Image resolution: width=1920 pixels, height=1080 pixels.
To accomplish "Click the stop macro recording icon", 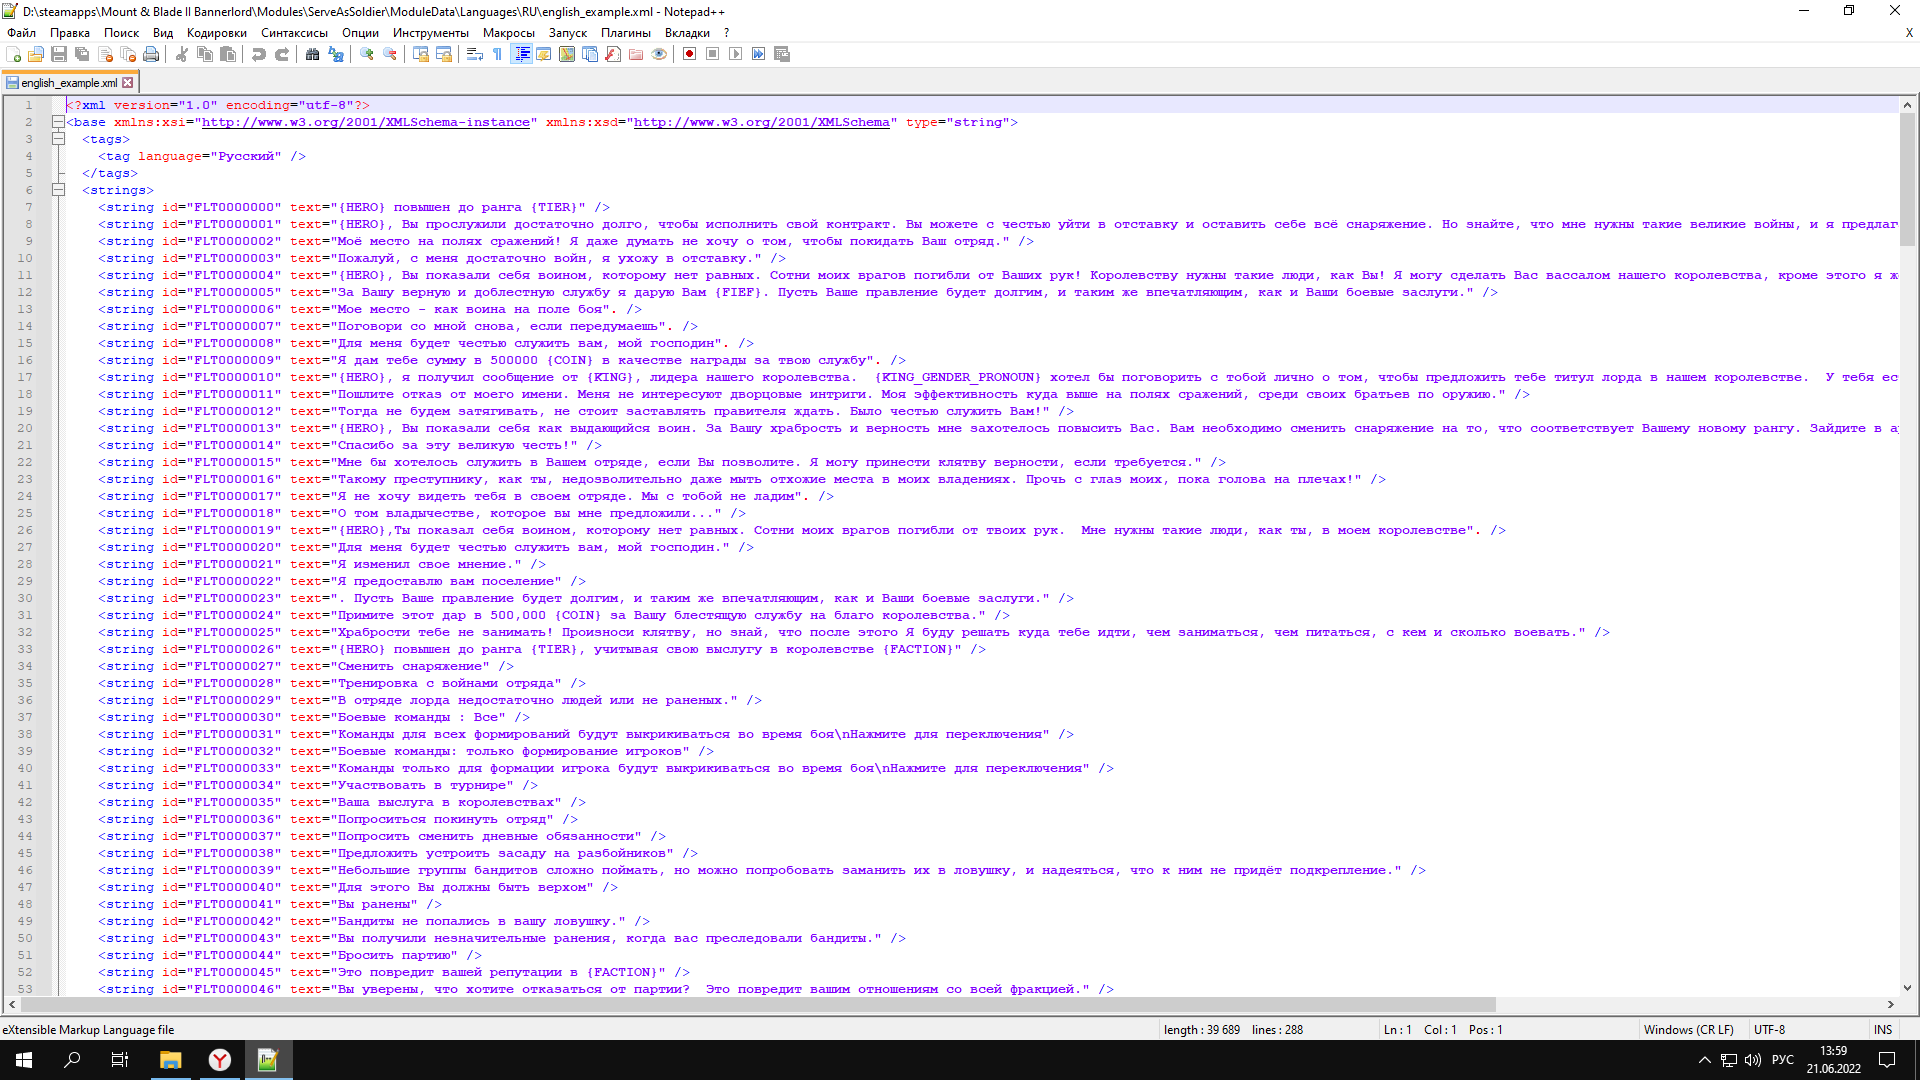I will [713, 54].
